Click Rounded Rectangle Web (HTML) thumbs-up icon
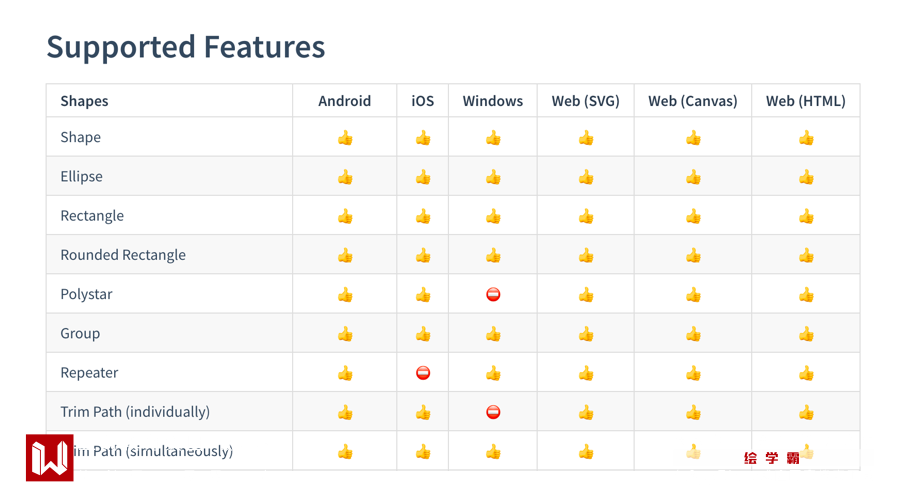The width and height of the screenshot is (900, 500). (x=806, y=255)
